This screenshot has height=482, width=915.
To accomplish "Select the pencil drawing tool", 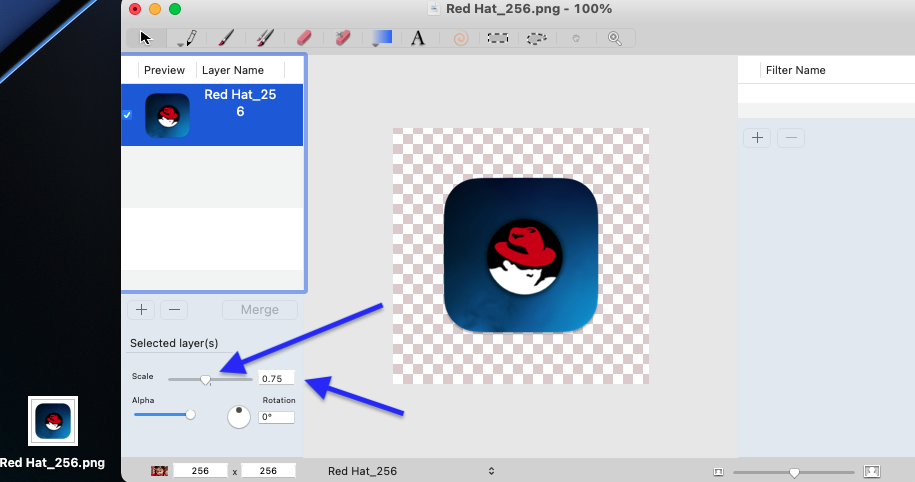I will 191,38.
